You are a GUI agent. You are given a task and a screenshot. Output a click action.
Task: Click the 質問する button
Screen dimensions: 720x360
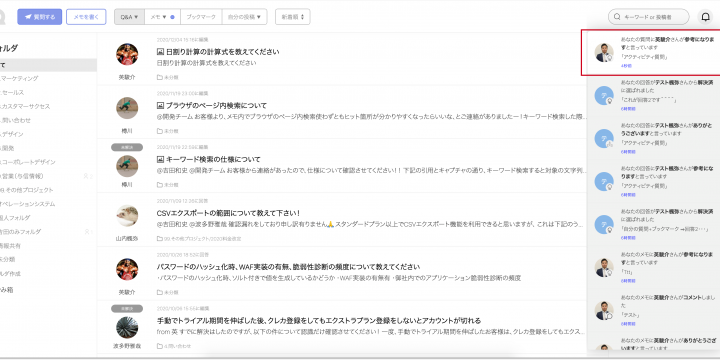[39, 17]
